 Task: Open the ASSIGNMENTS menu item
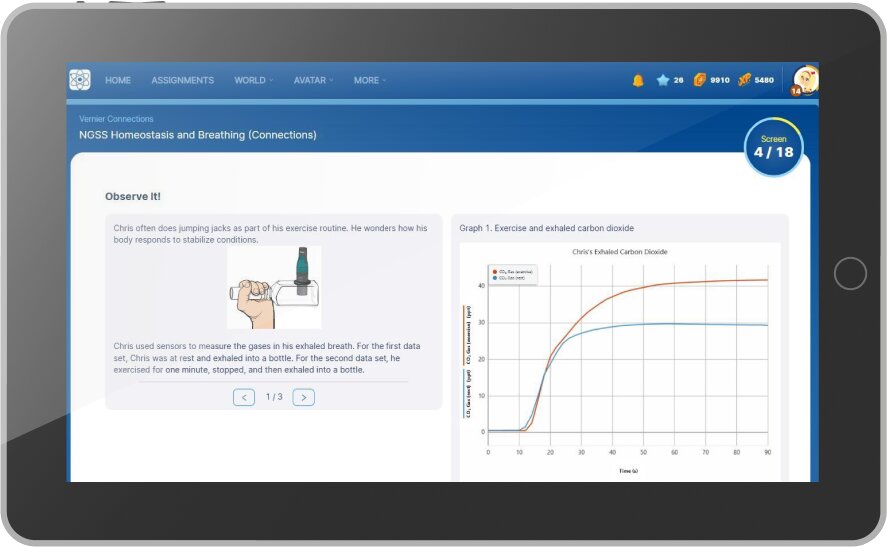point(182,81)
